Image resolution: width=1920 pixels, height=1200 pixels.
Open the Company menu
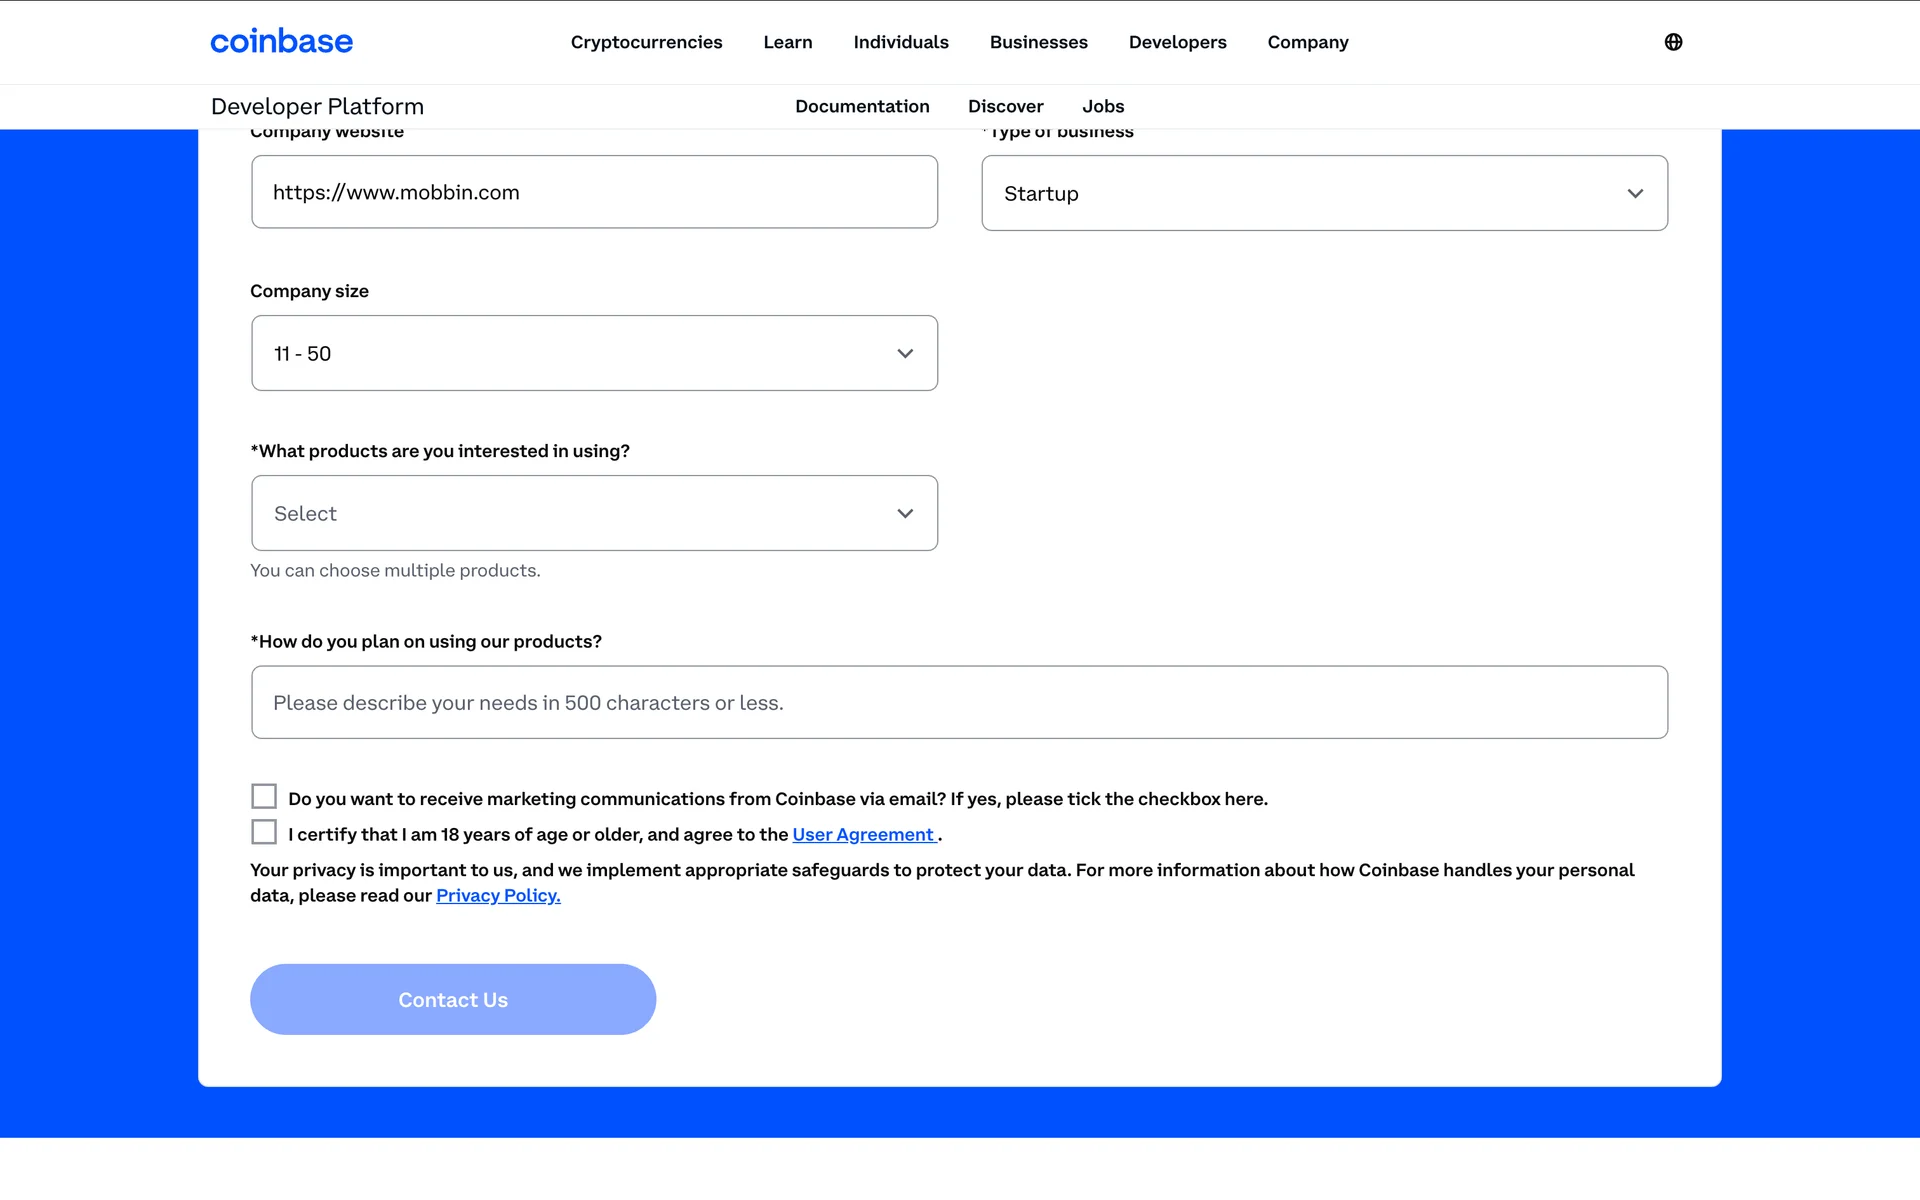click(1307, 42)
